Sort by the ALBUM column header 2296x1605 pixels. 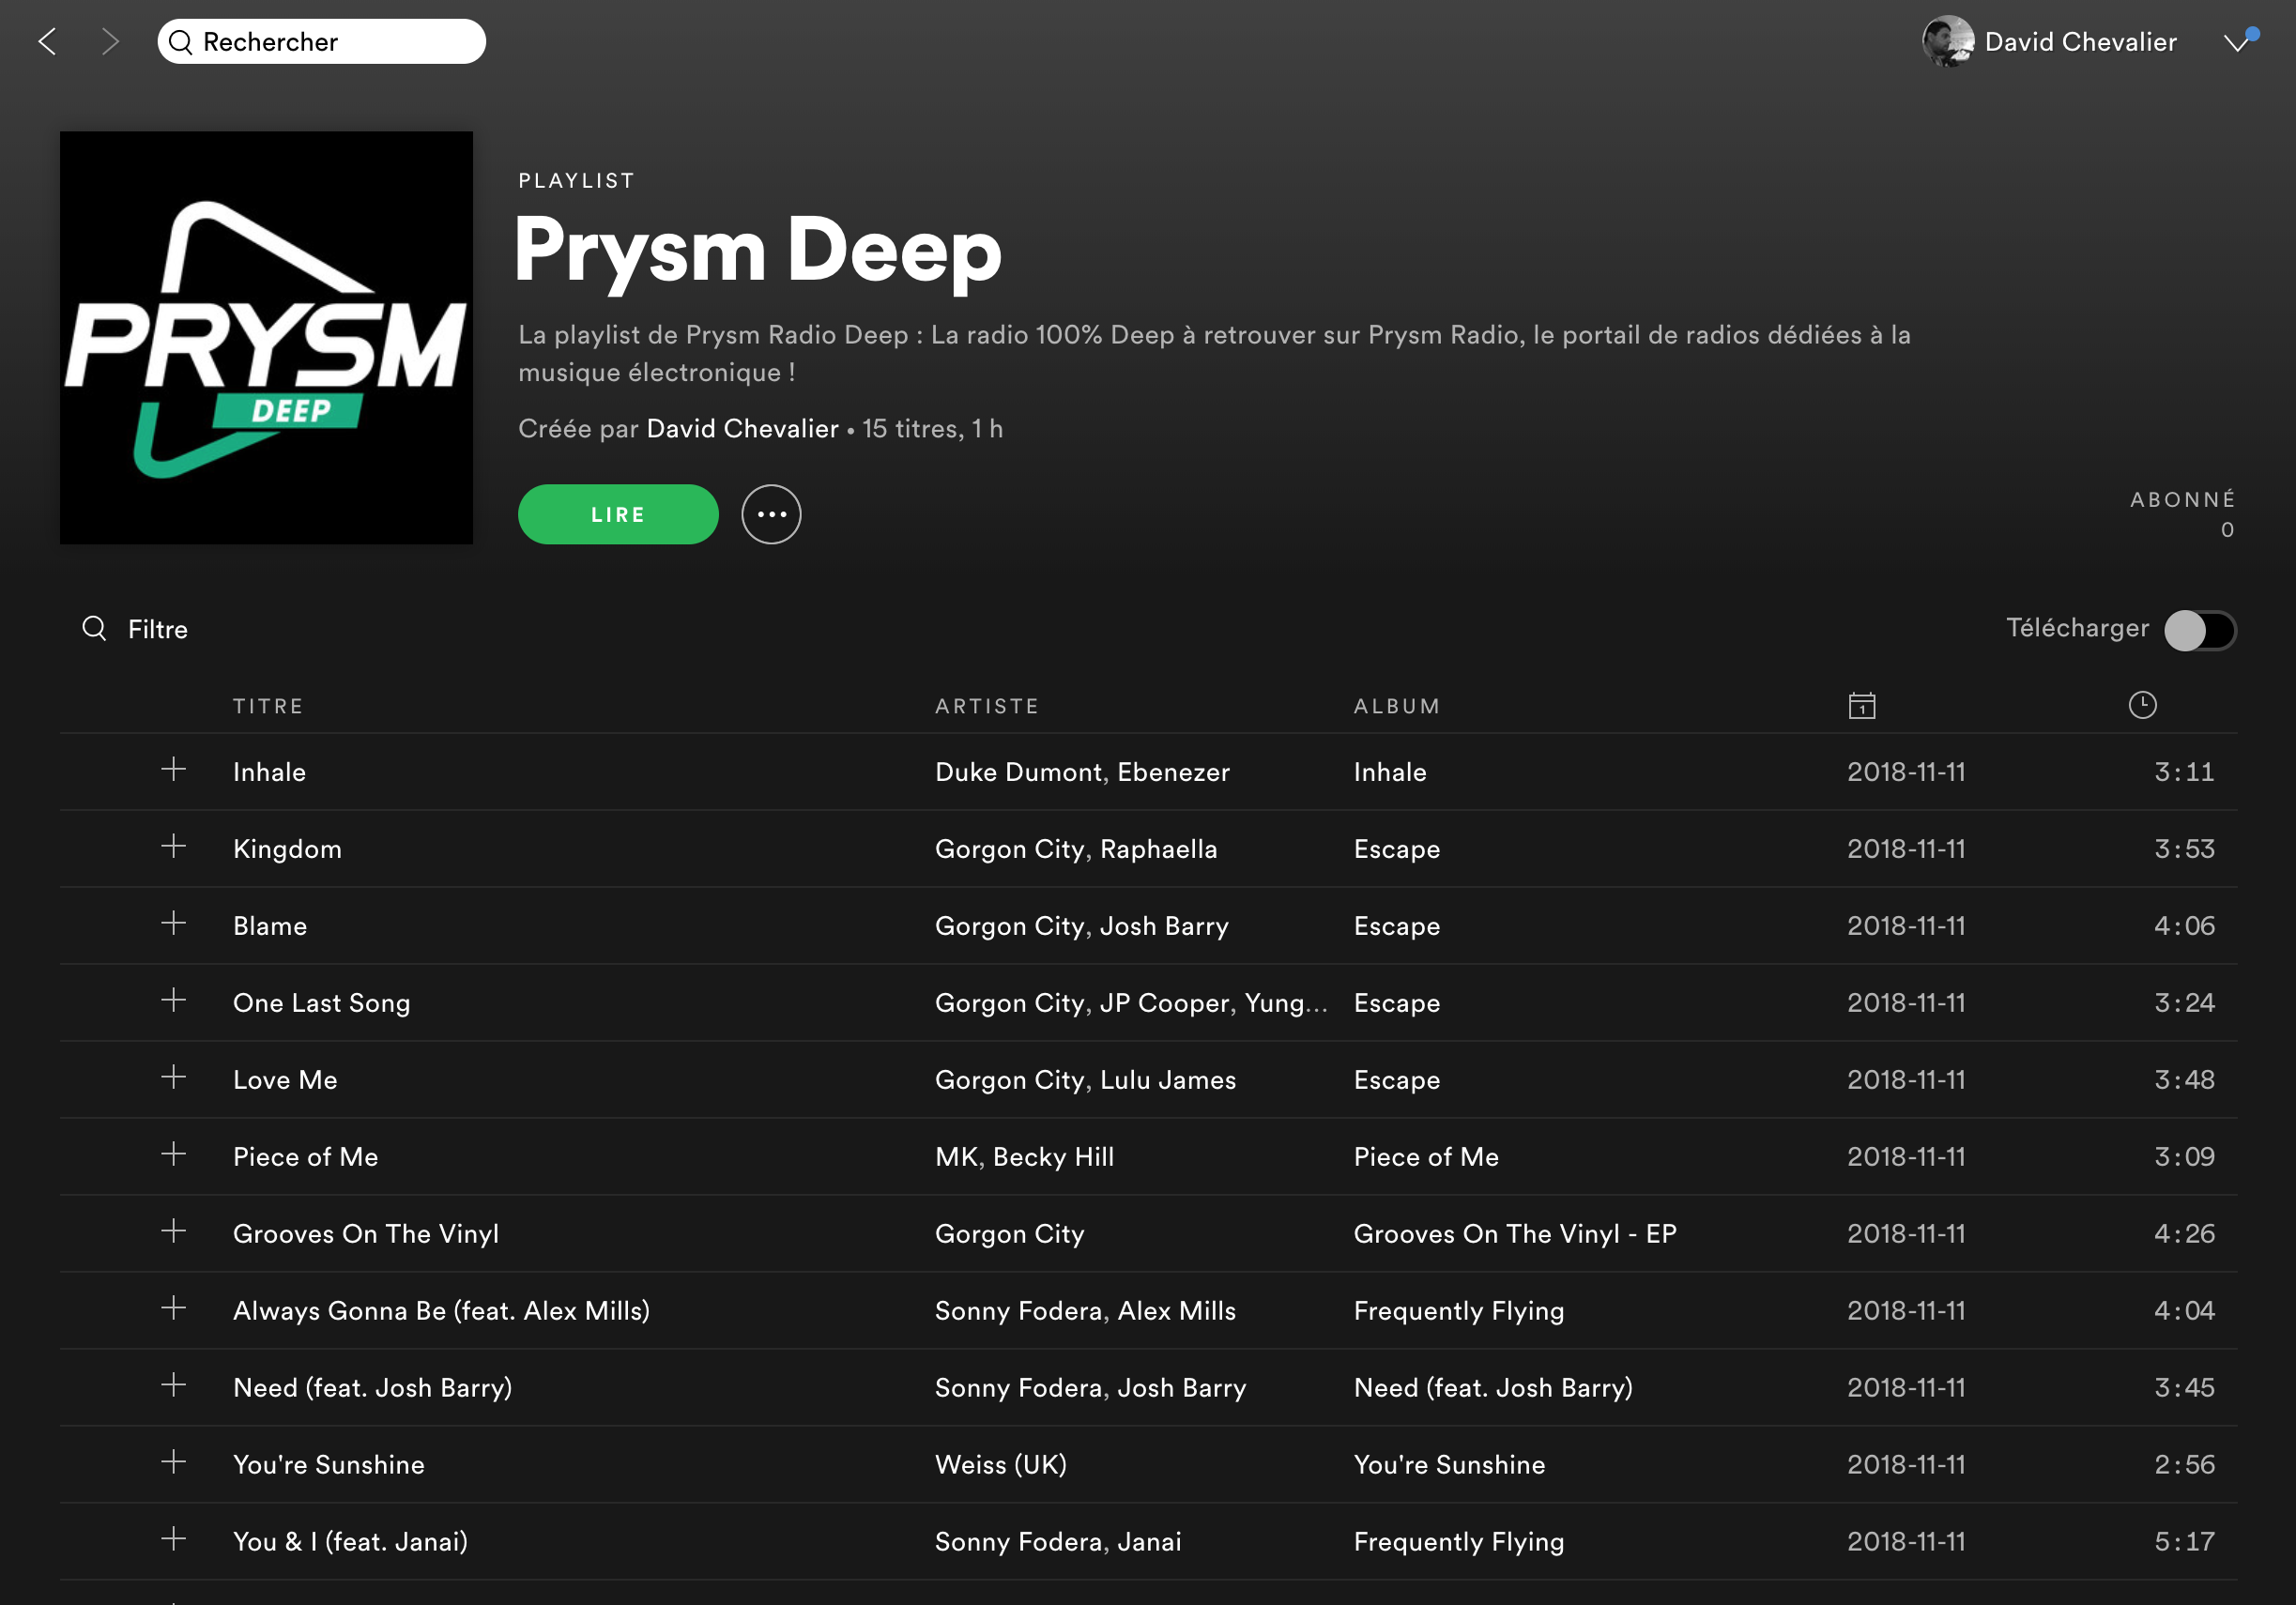coord(1397,706)
